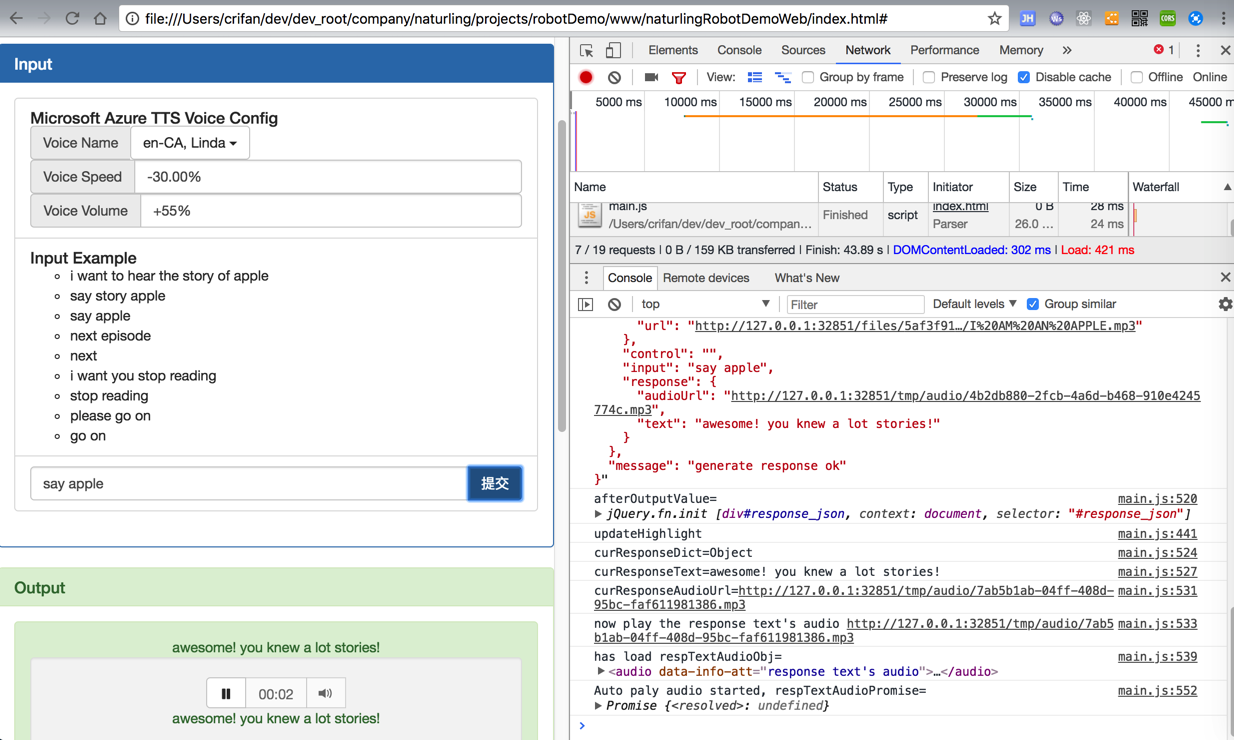Click the DevTools inspect element icon

coord(587,50)
